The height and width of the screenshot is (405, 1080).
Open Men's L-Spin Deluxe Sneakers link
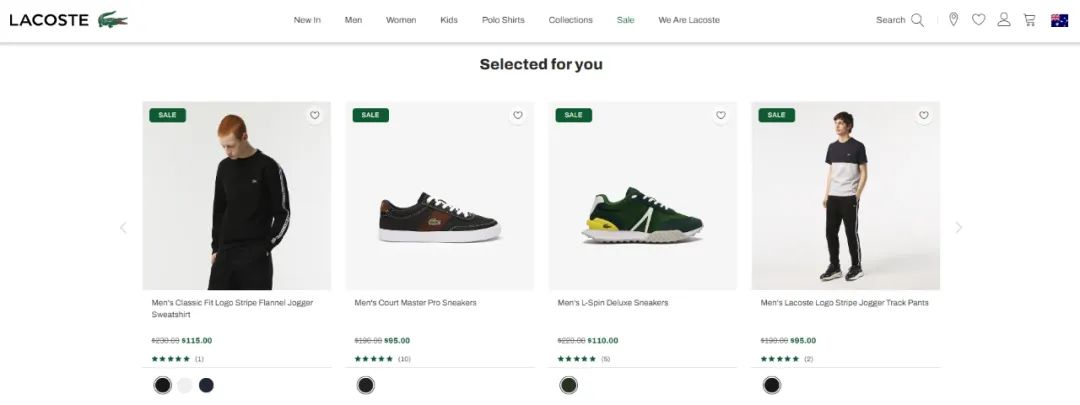pyautogui.click(x=613, y=302)
